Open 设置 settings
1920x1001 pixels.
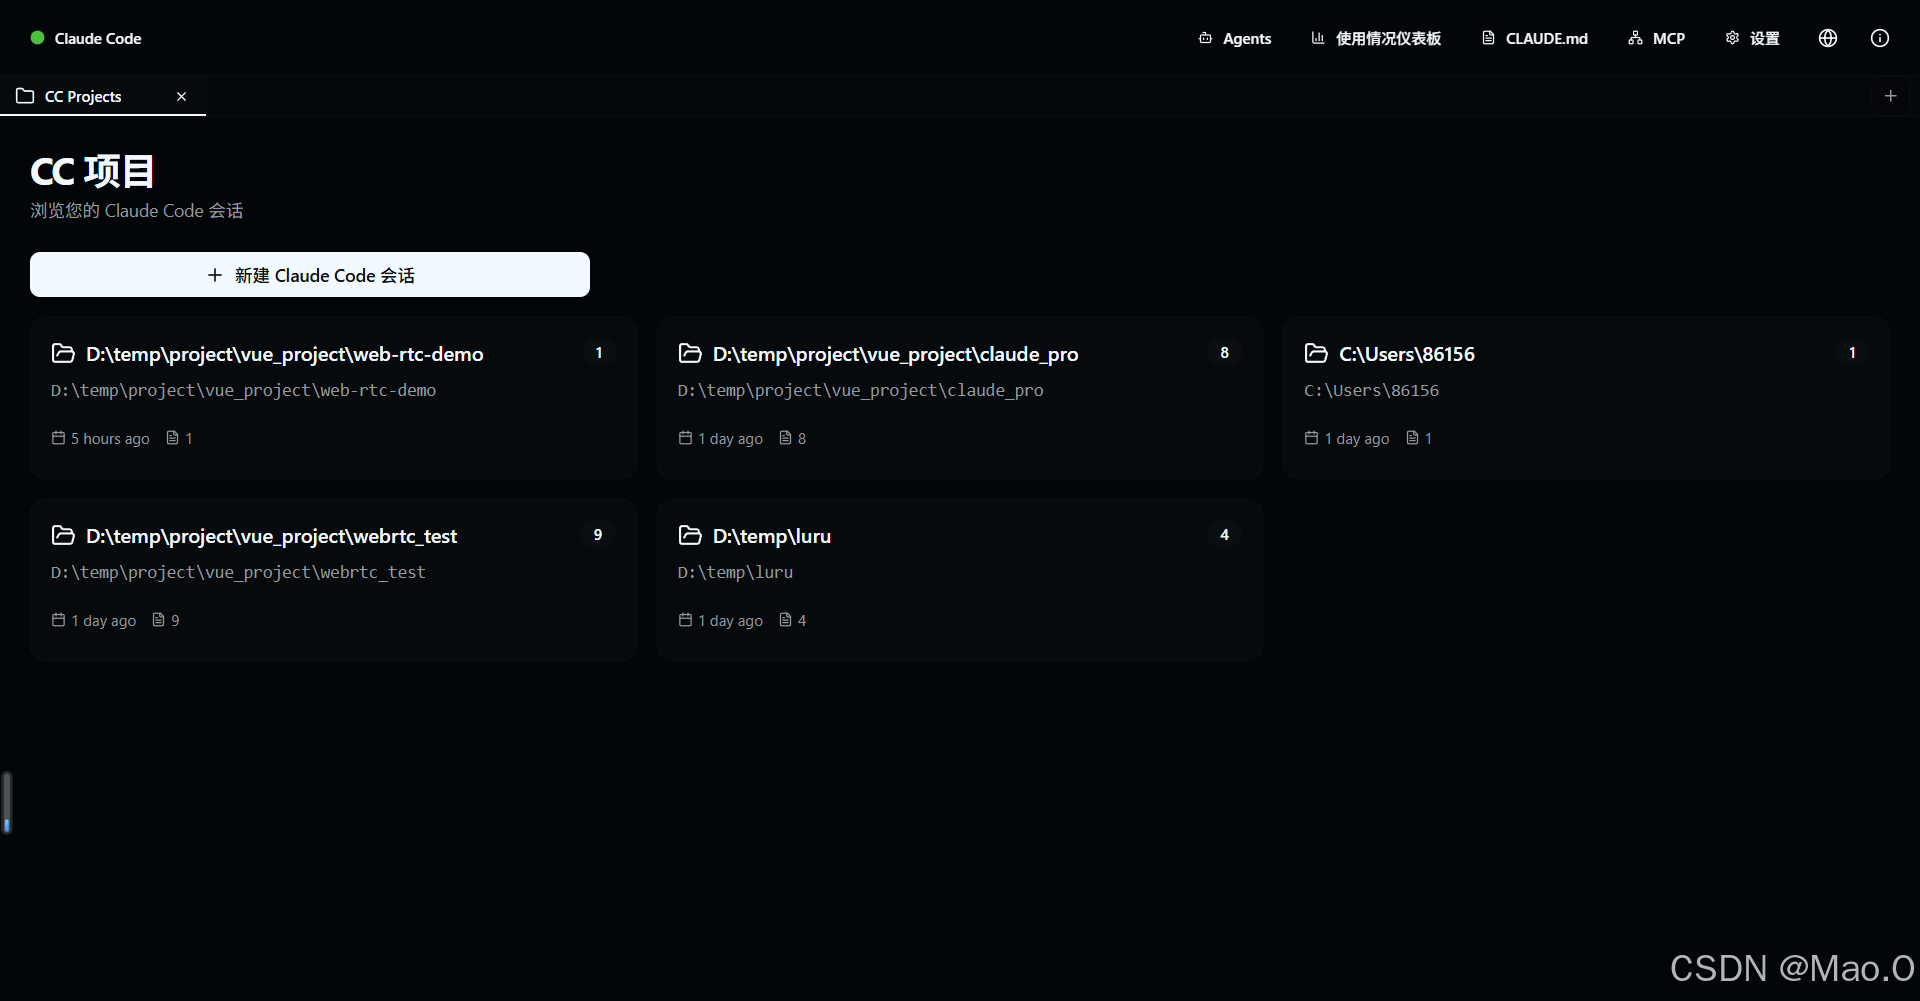pos(1752,38)
